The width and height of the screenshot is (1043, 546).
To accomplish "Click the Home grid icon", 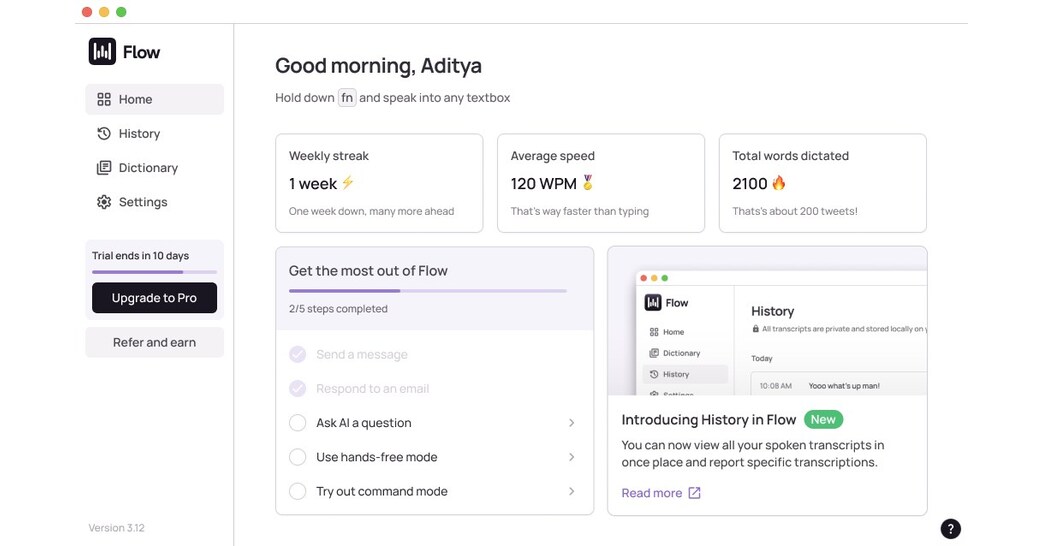I will click(x=104, y=99).
